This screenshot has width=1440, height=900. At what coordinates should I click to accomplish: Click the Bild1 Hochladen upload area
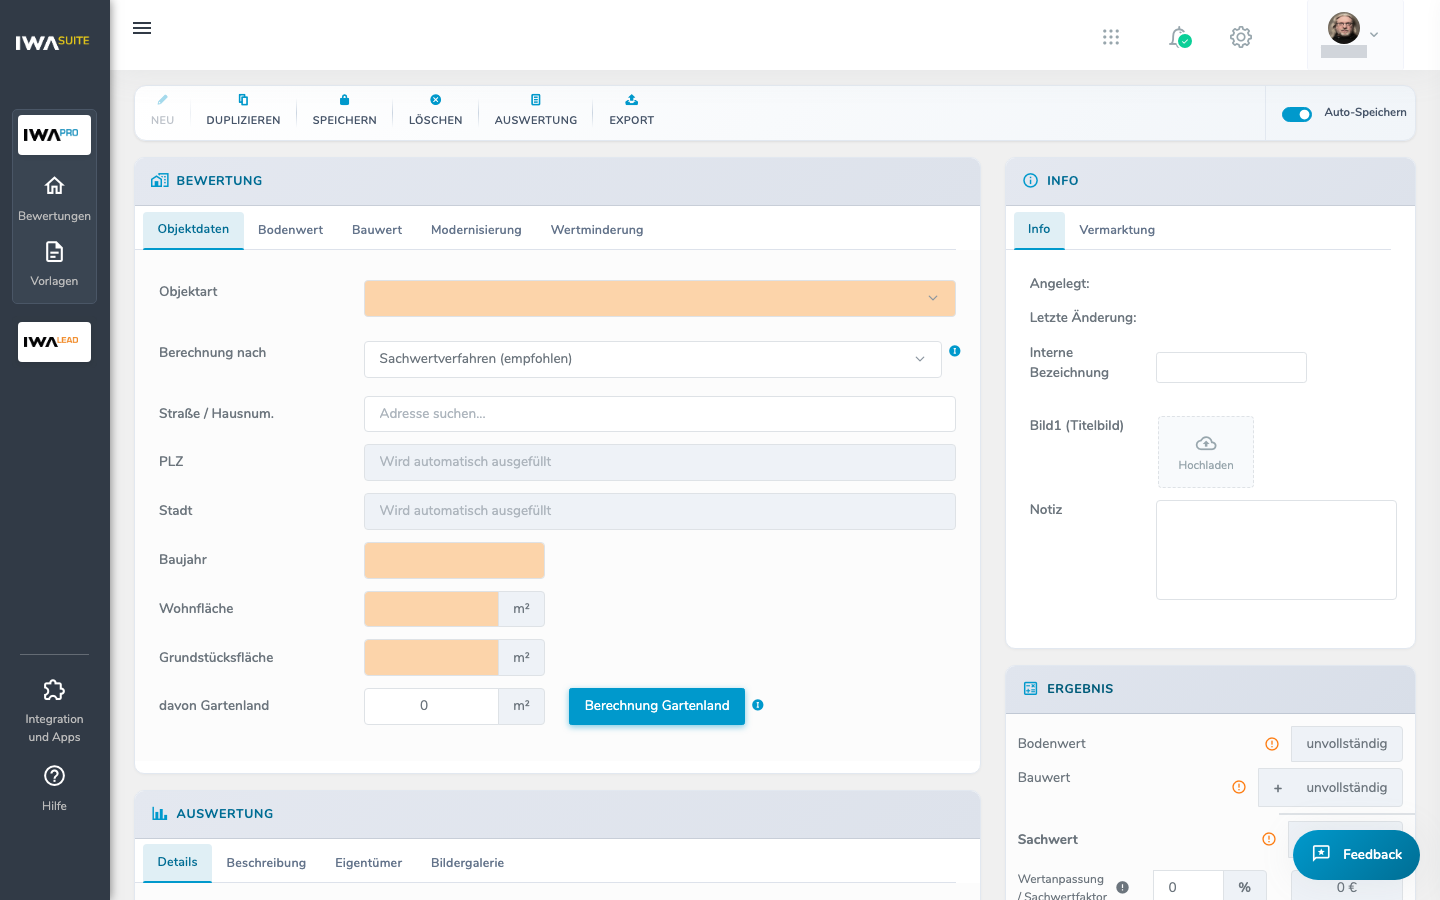pos(1206,452)
